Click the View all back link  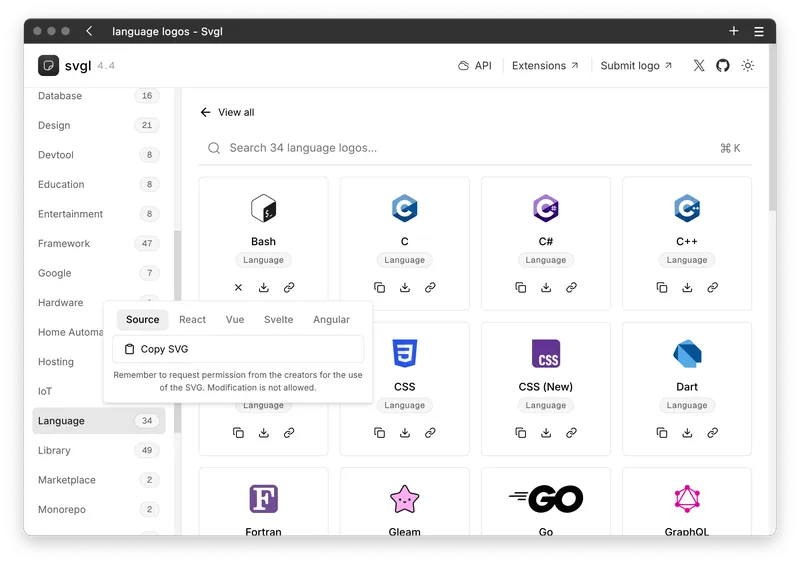pyautogui.click(x=228, y=112)
